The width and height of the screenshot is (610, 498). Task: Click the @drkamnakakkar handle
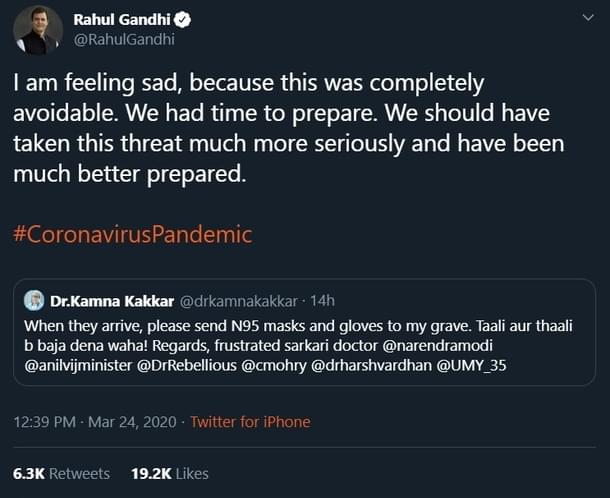pyautogui.click(x=237, y=300)
